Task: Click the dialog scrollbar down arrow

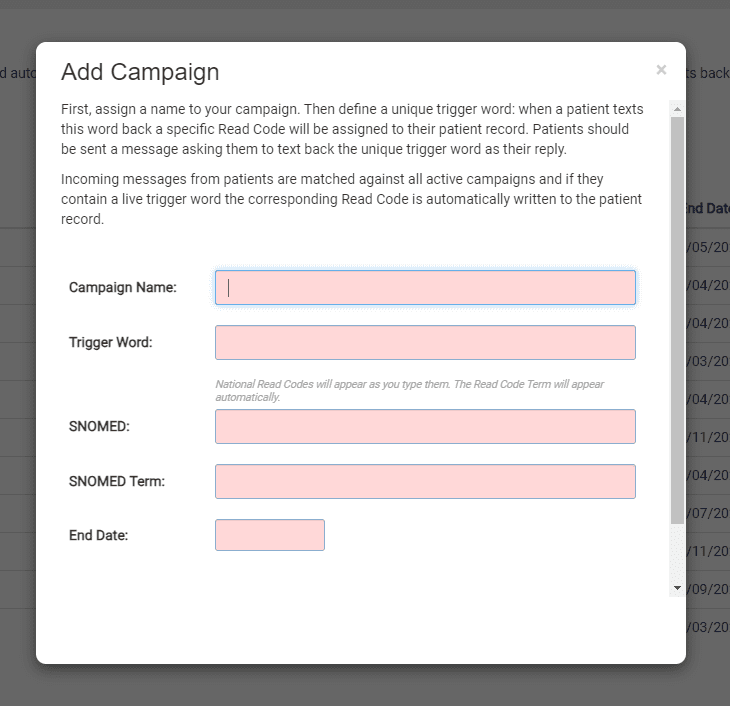Action: coord(677,588)
